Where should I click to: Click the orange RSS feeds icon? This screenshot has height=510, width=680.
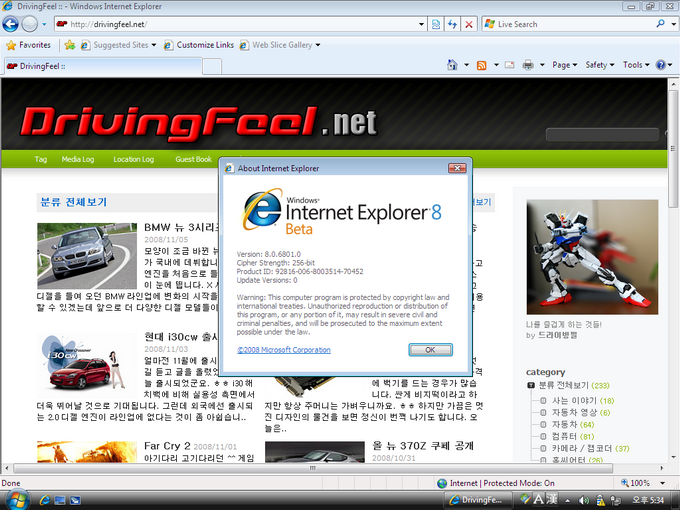pos(481,65)
